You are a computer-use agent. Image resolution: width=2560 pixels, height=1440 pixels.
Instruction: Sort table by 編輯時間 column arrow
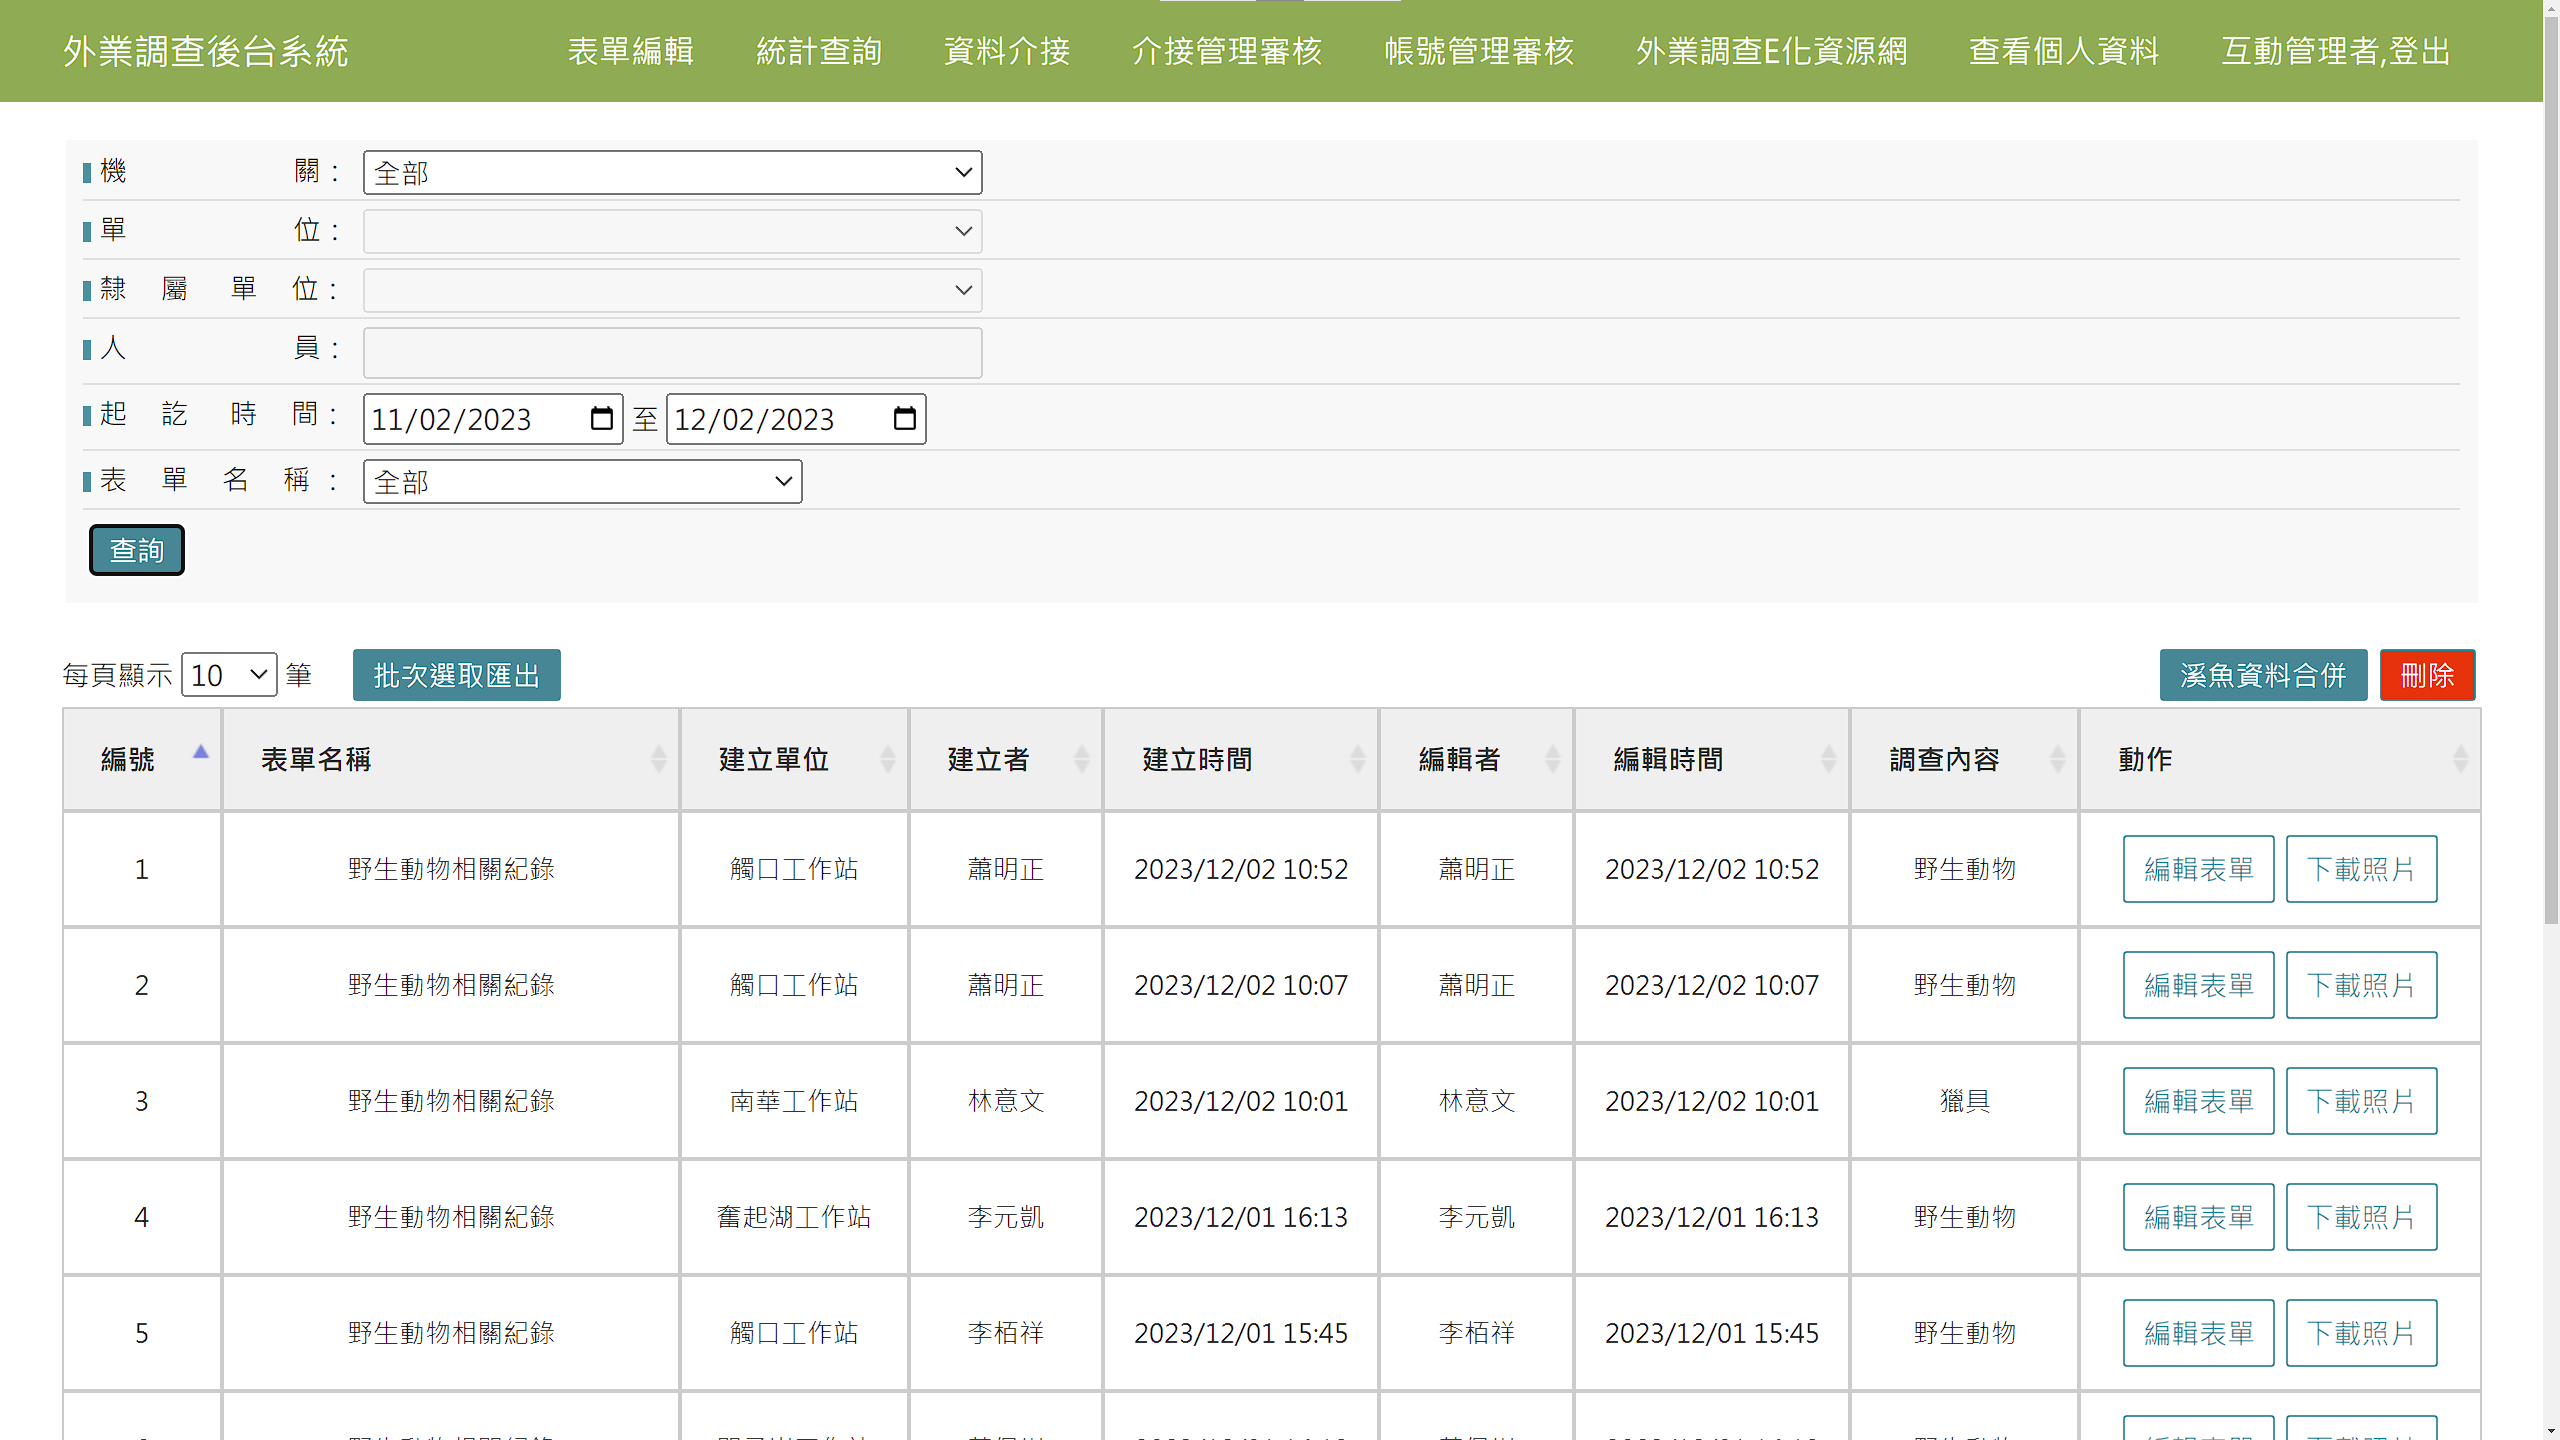click(x=1828, y=759)
